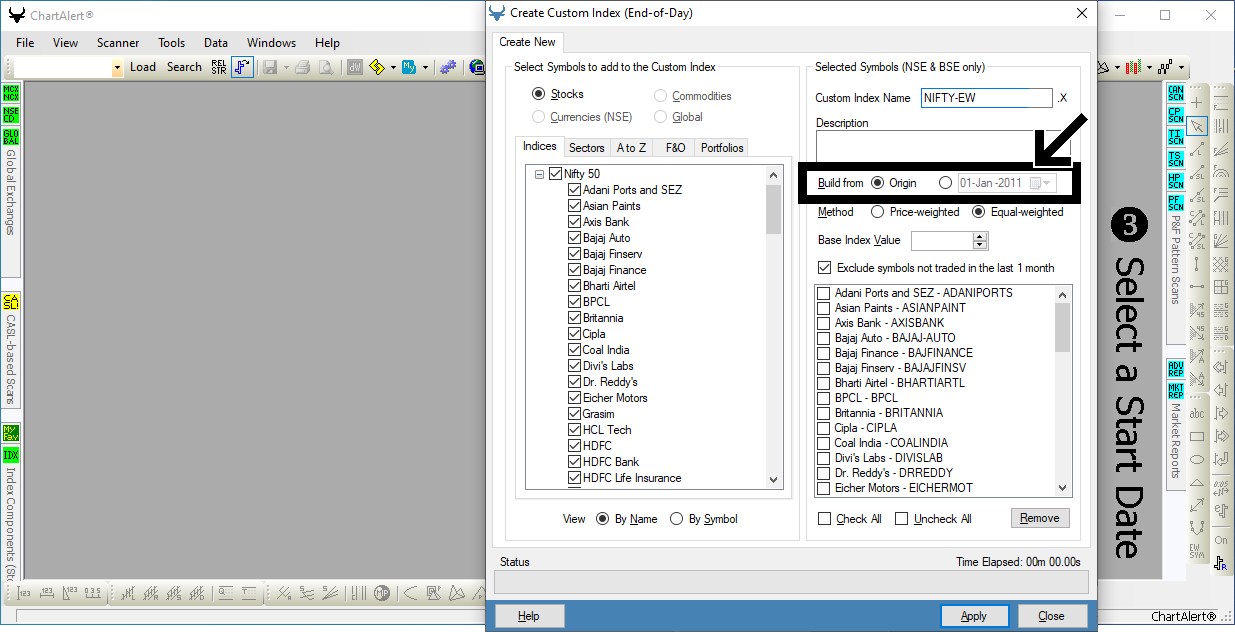
Task: Click the blue gears settings icon
Action: 449,67
